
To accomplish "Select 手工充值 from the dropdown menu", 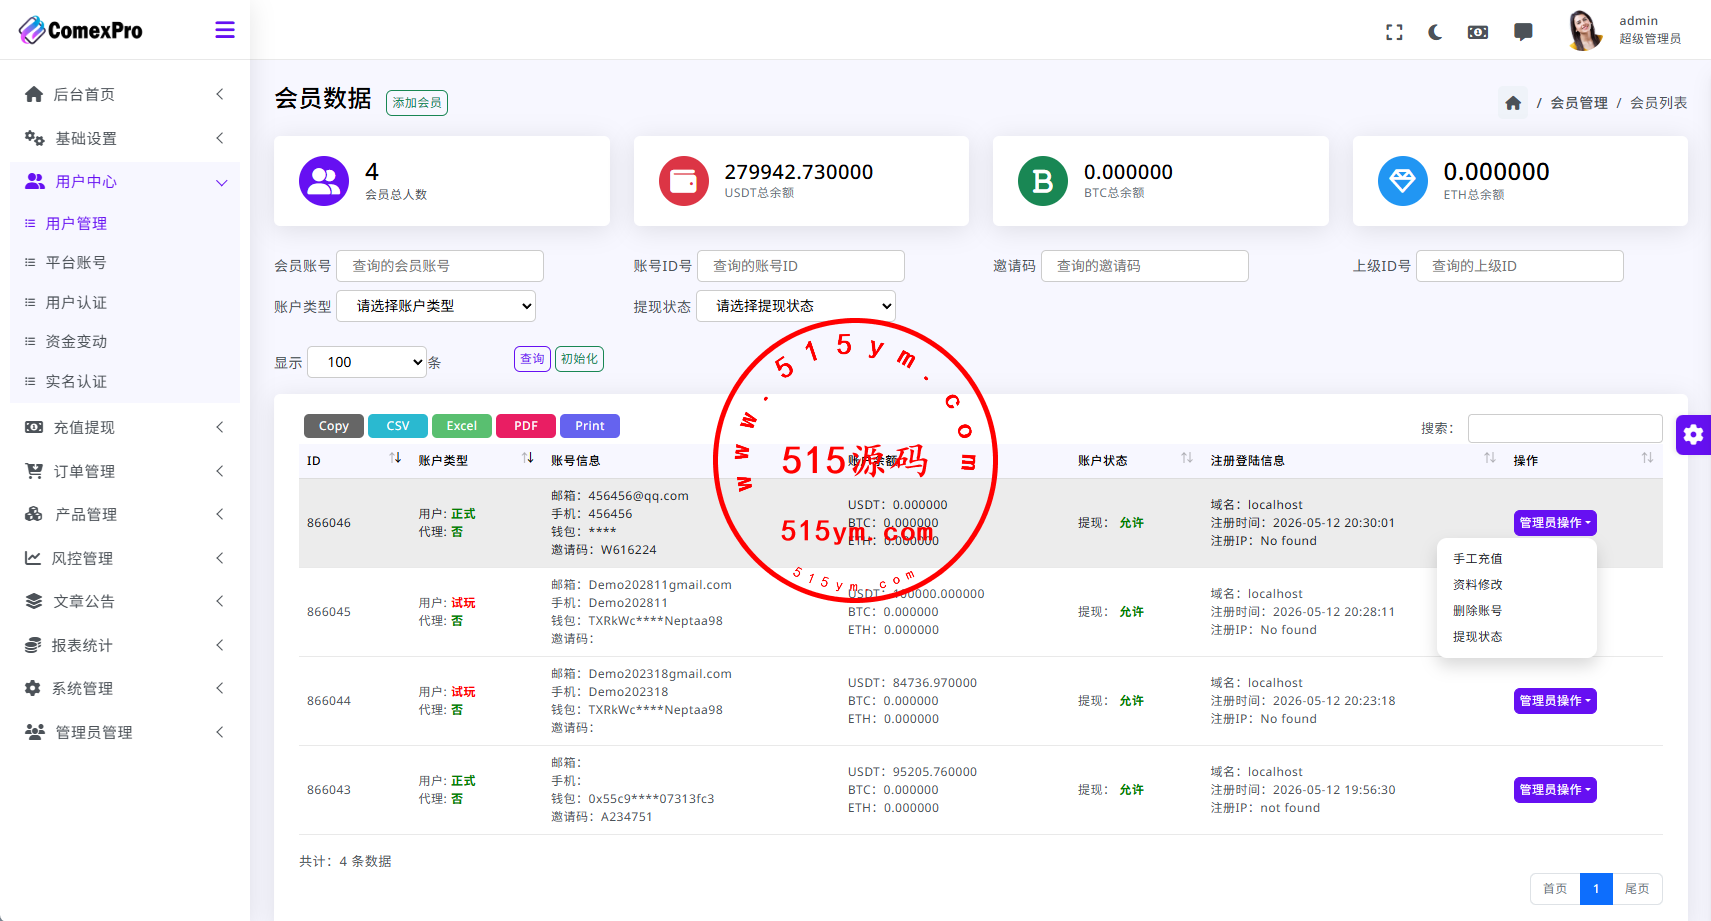I will (1477, 559).
